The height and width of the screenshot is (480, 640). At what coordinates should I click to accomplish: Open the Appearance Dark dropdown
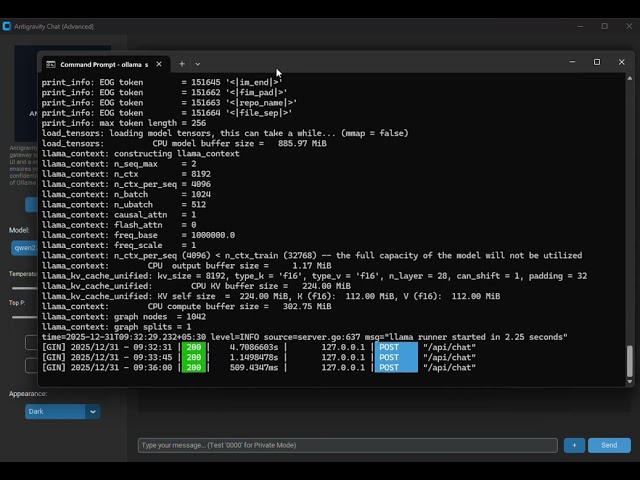click(62, 411)
